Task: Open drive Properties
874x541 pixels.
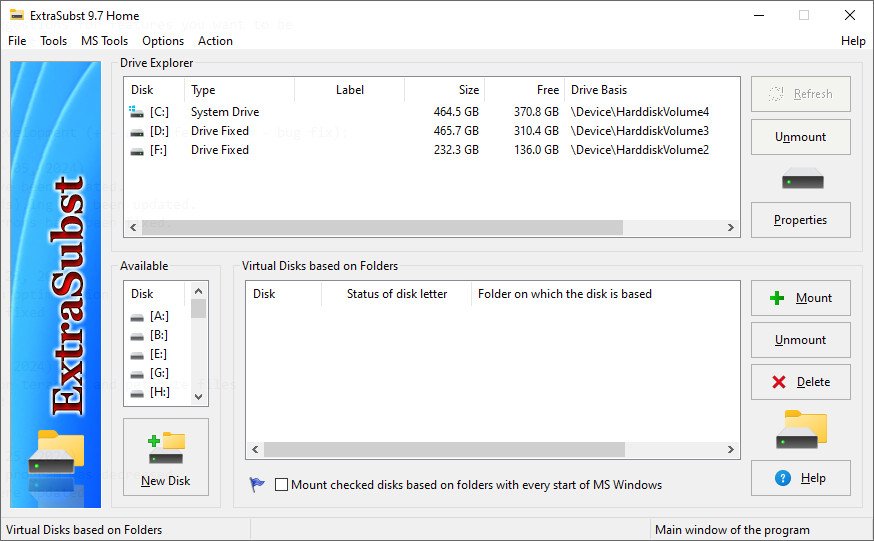Action: [x=800, y=220]
